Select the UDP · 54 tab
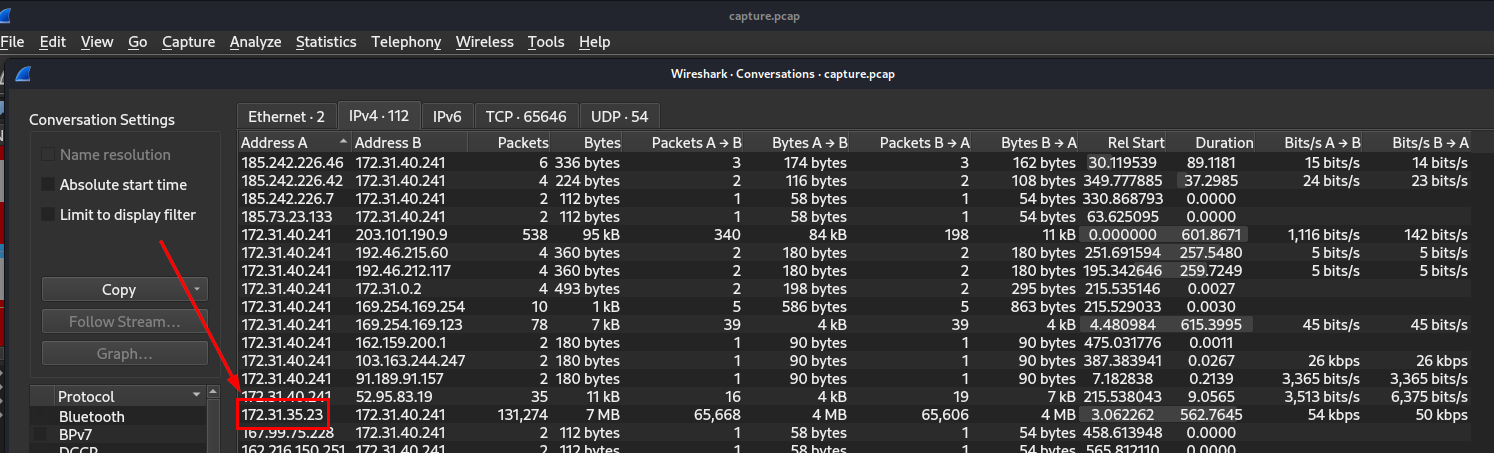1494x453 pixels. click(x=619, y=116)
